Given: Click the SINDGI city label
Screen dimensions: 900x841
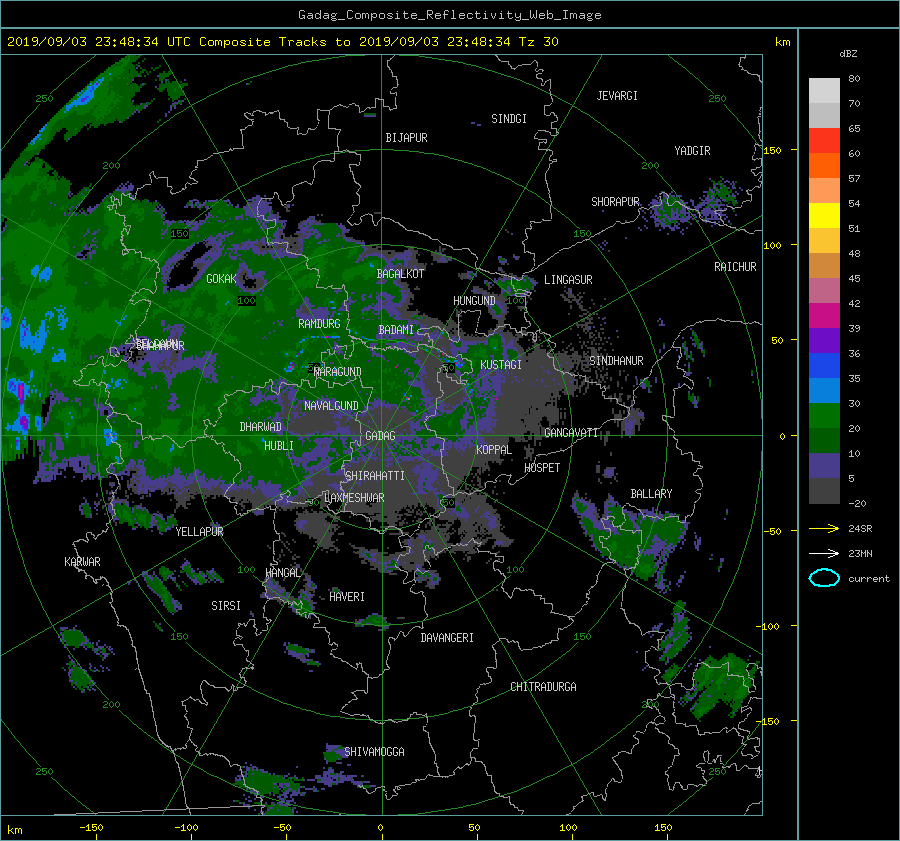Looking at the screenshot, I should click(x=509, y=119).
